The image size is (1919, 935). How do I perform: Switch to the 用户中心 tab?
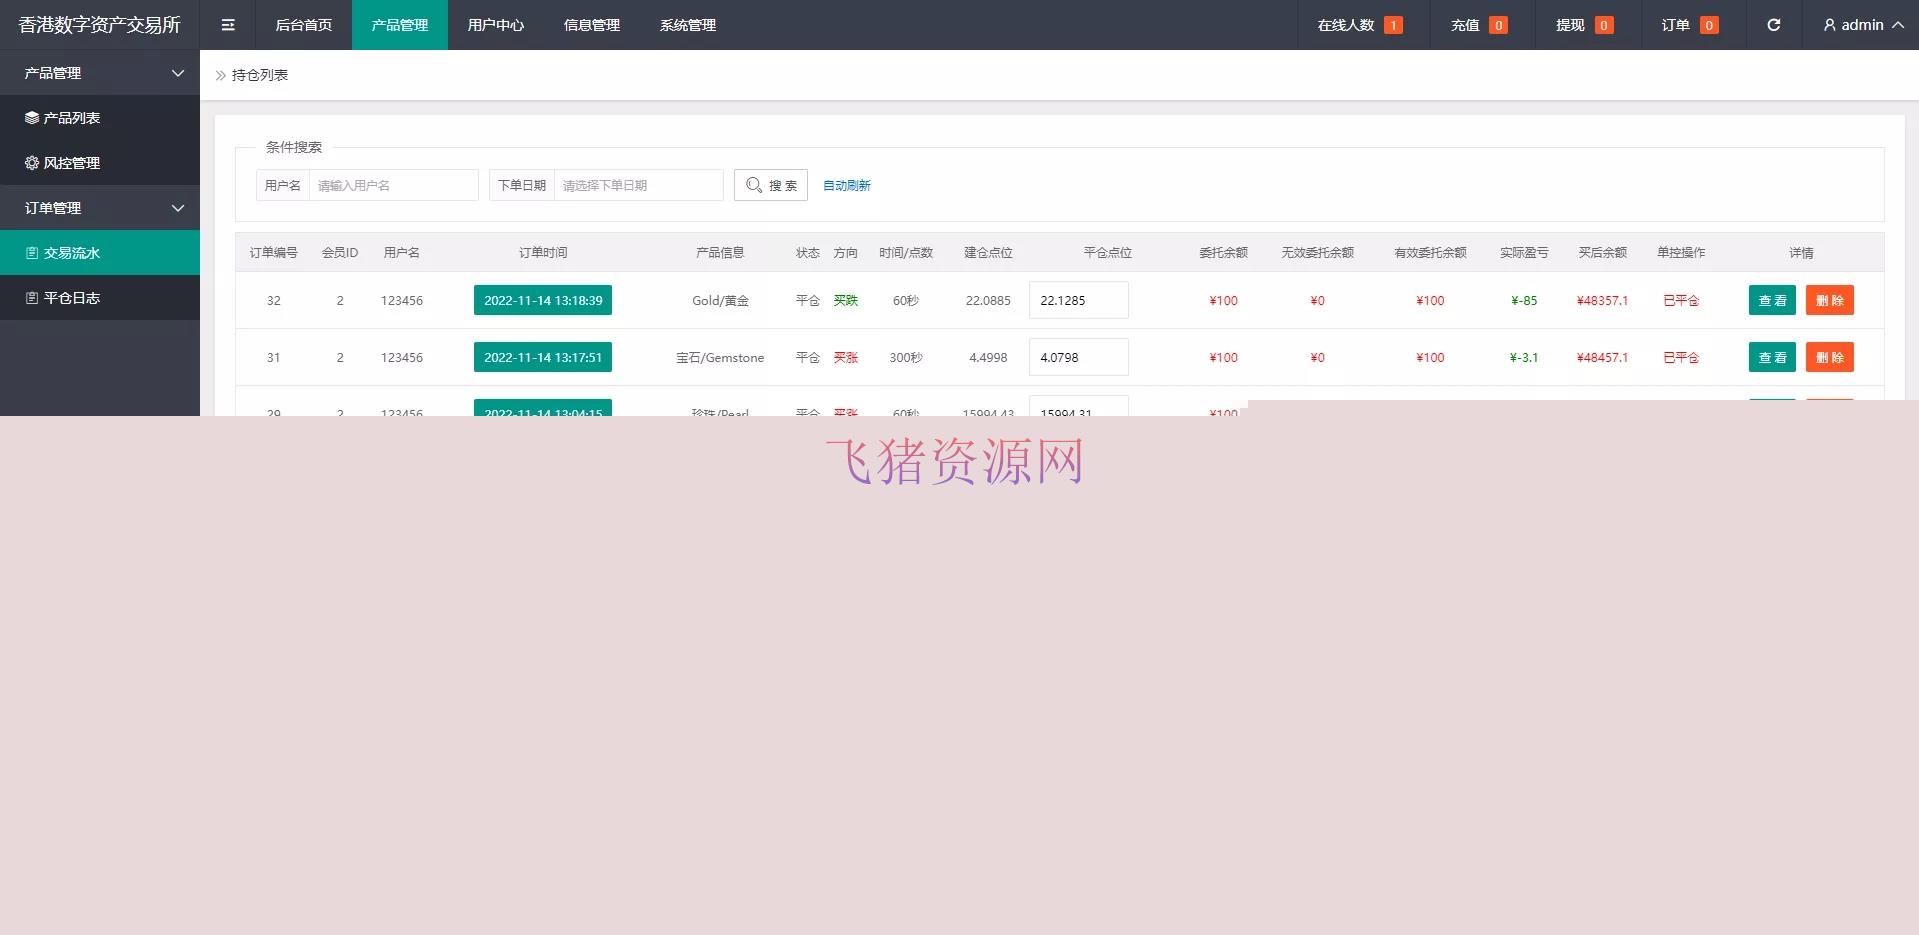[496, 25]
